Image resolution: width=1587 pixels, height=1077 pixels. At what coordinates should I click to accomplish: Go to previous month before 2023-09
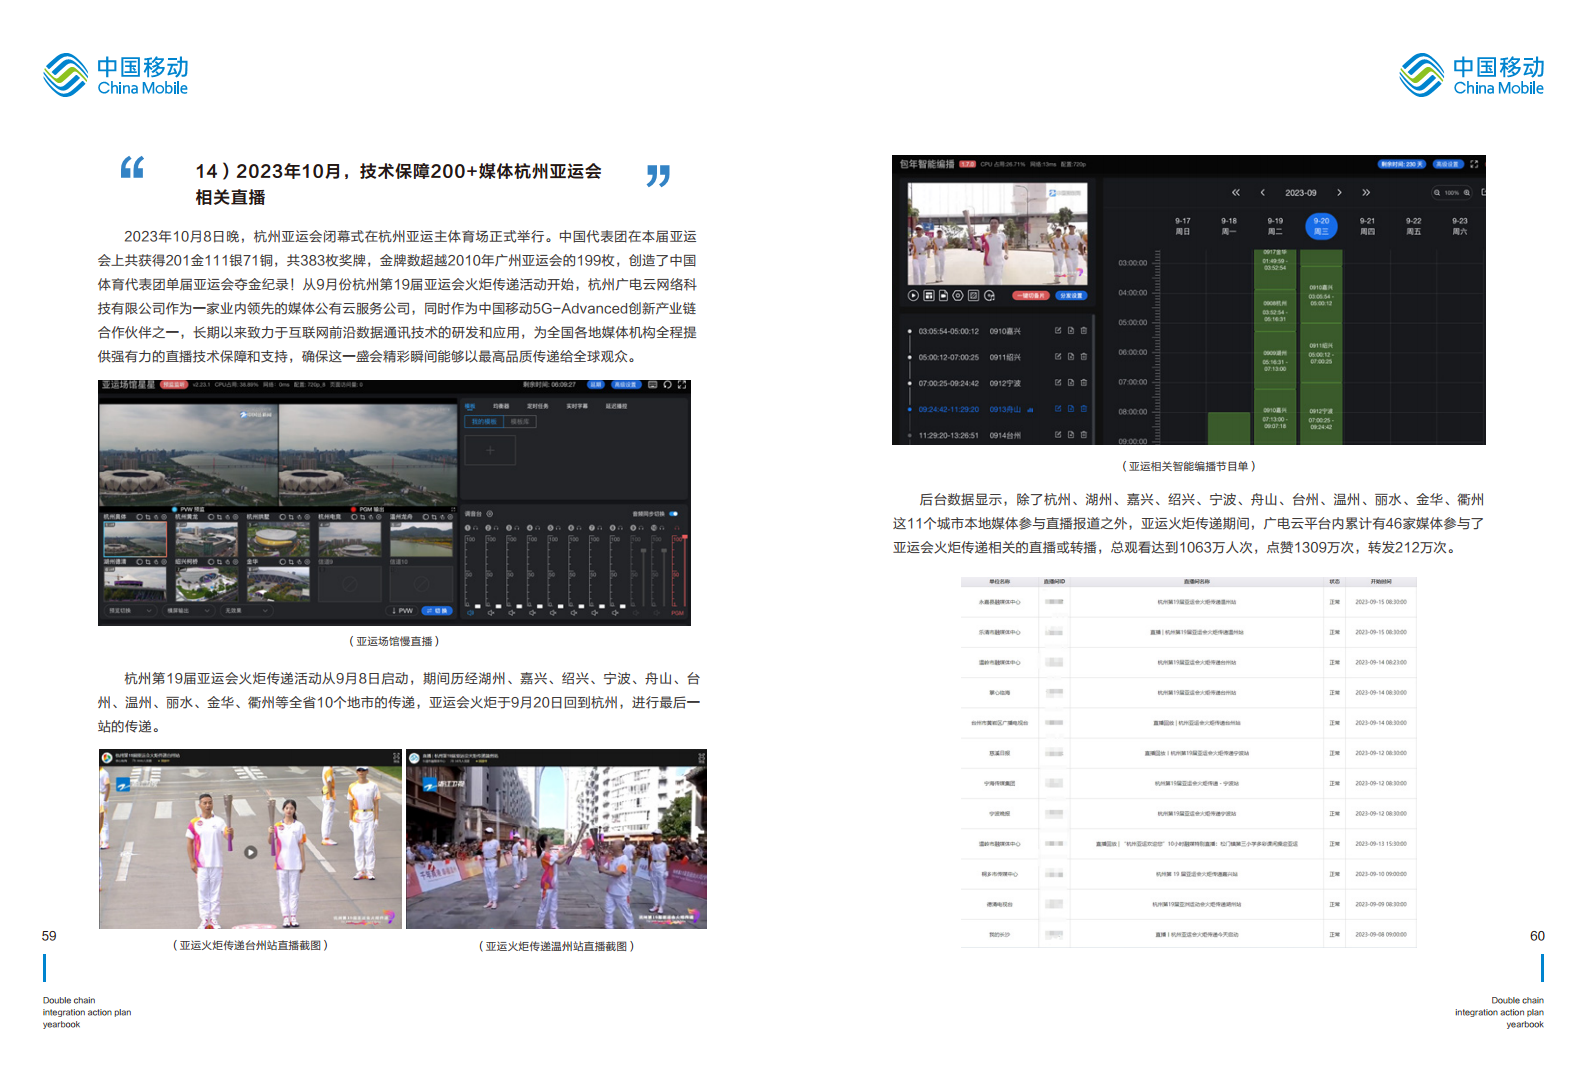coord(1262,192)
